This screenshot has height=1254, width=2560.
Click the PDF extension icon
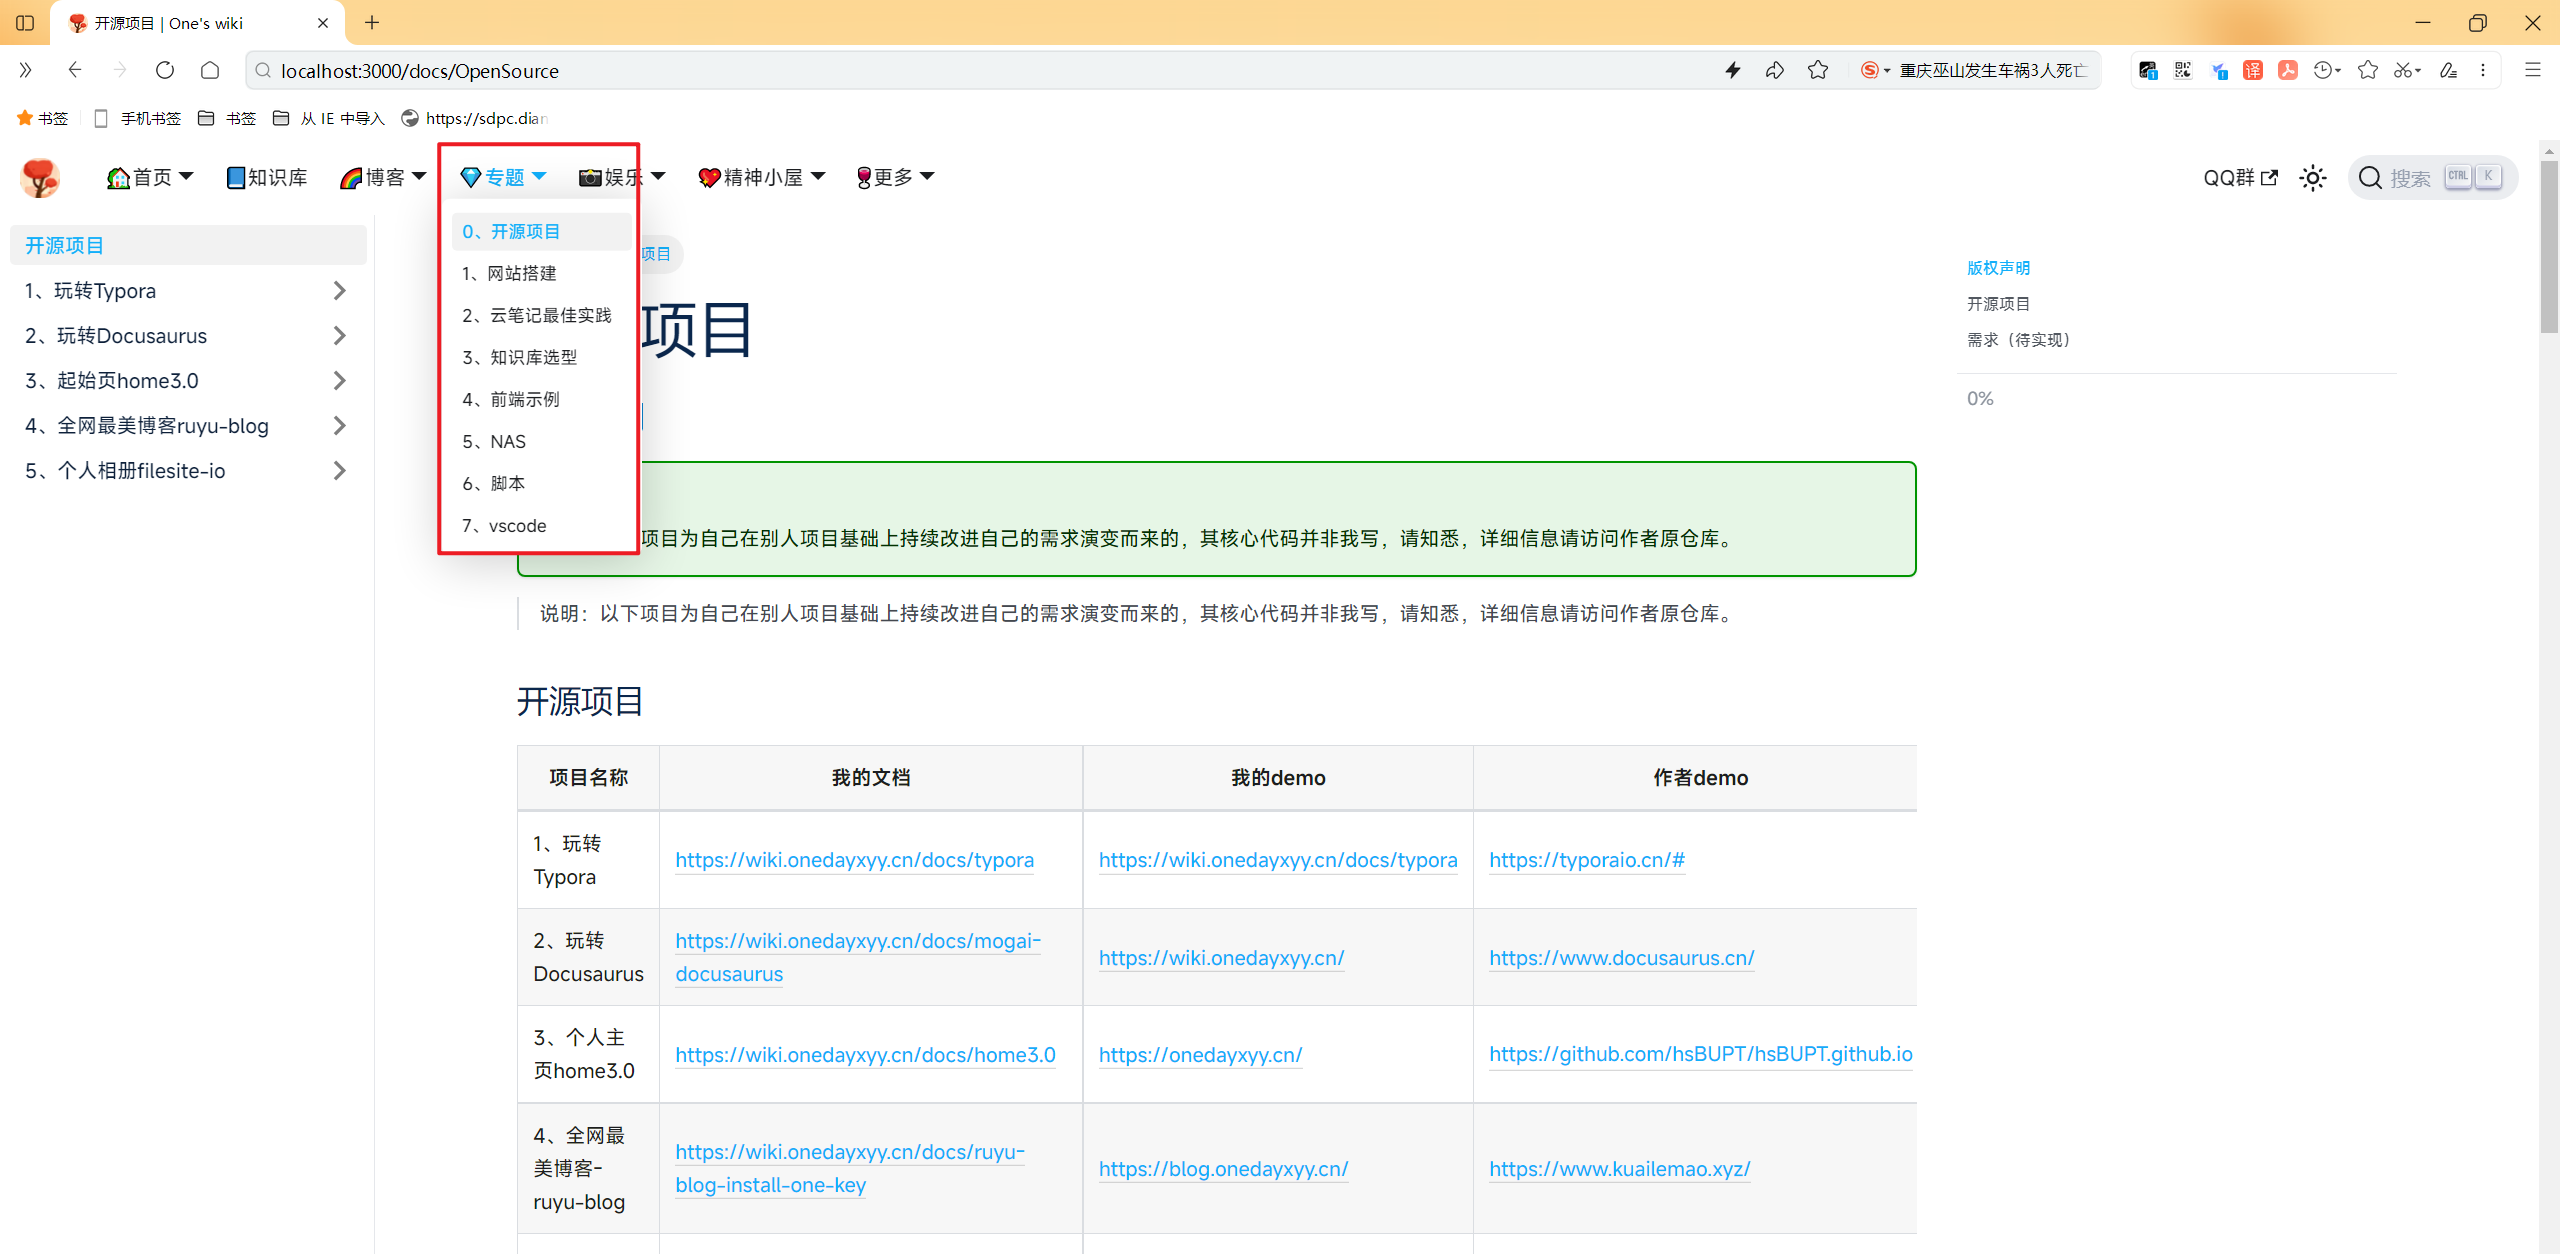click(x=2288, y=70)
